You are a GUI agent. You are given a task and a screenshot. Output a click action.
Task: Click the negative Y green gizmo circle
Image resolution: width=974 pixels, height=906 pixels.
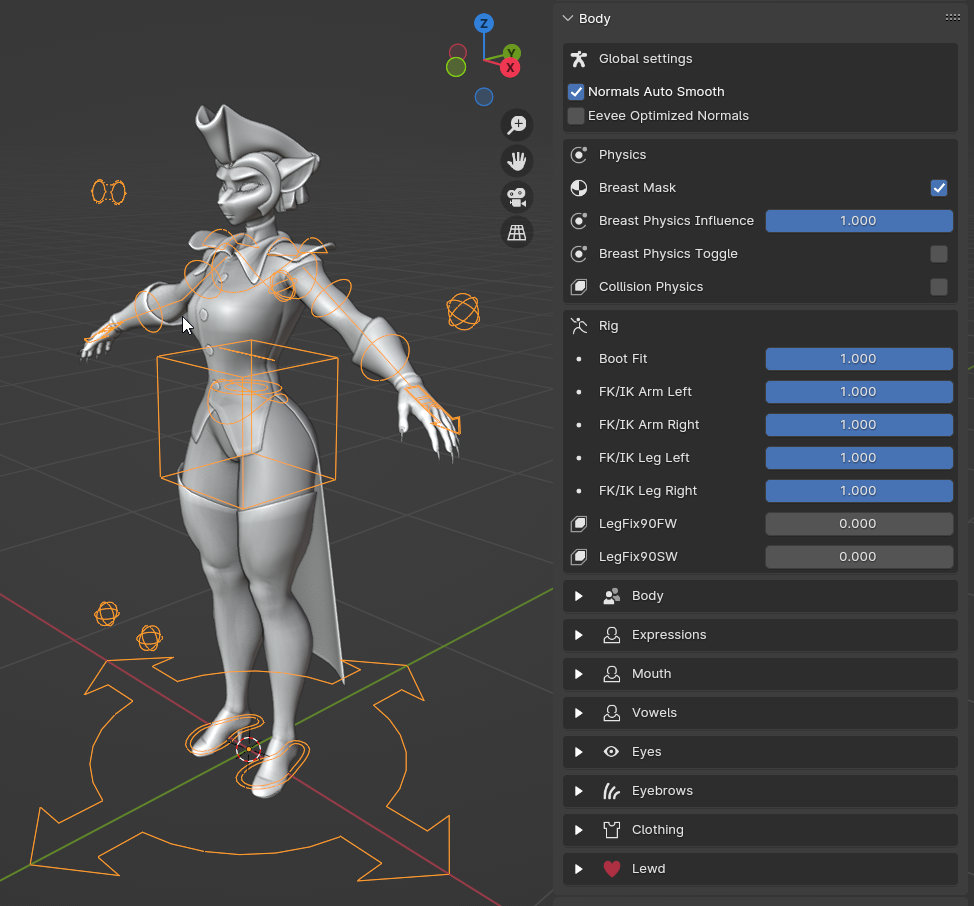point(456,67)
